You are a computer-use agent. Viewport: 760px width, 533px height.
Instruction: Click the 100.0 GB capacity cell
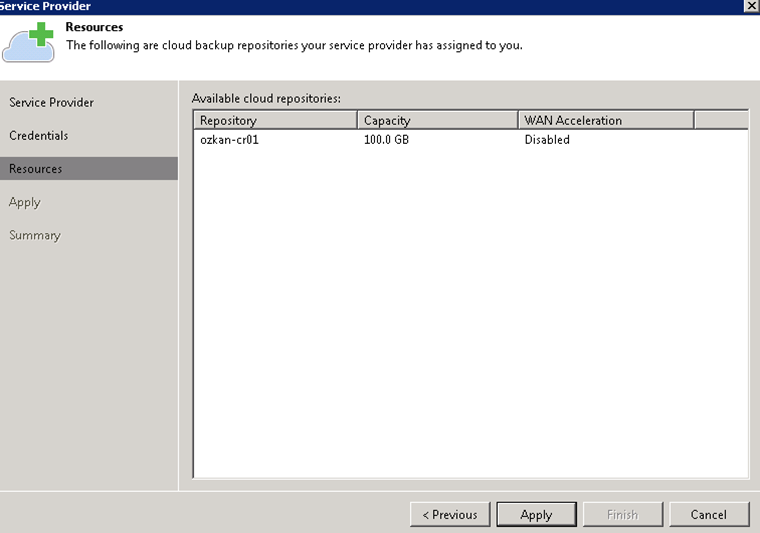point(386,140)
